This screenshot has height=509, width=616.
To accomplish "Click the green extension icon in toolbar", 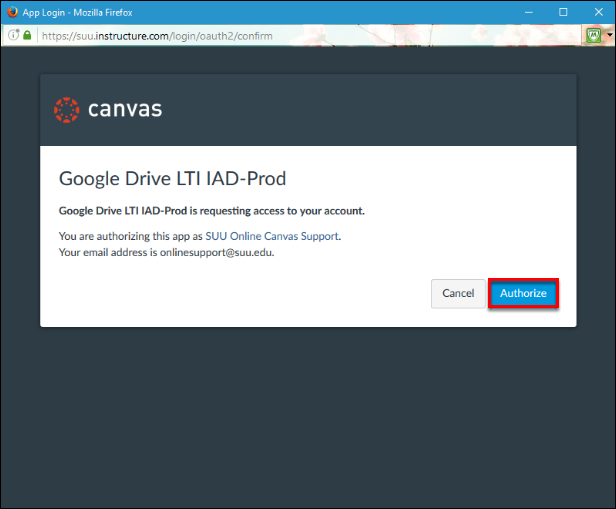I will pyautogui.click(x=594, y=36).
